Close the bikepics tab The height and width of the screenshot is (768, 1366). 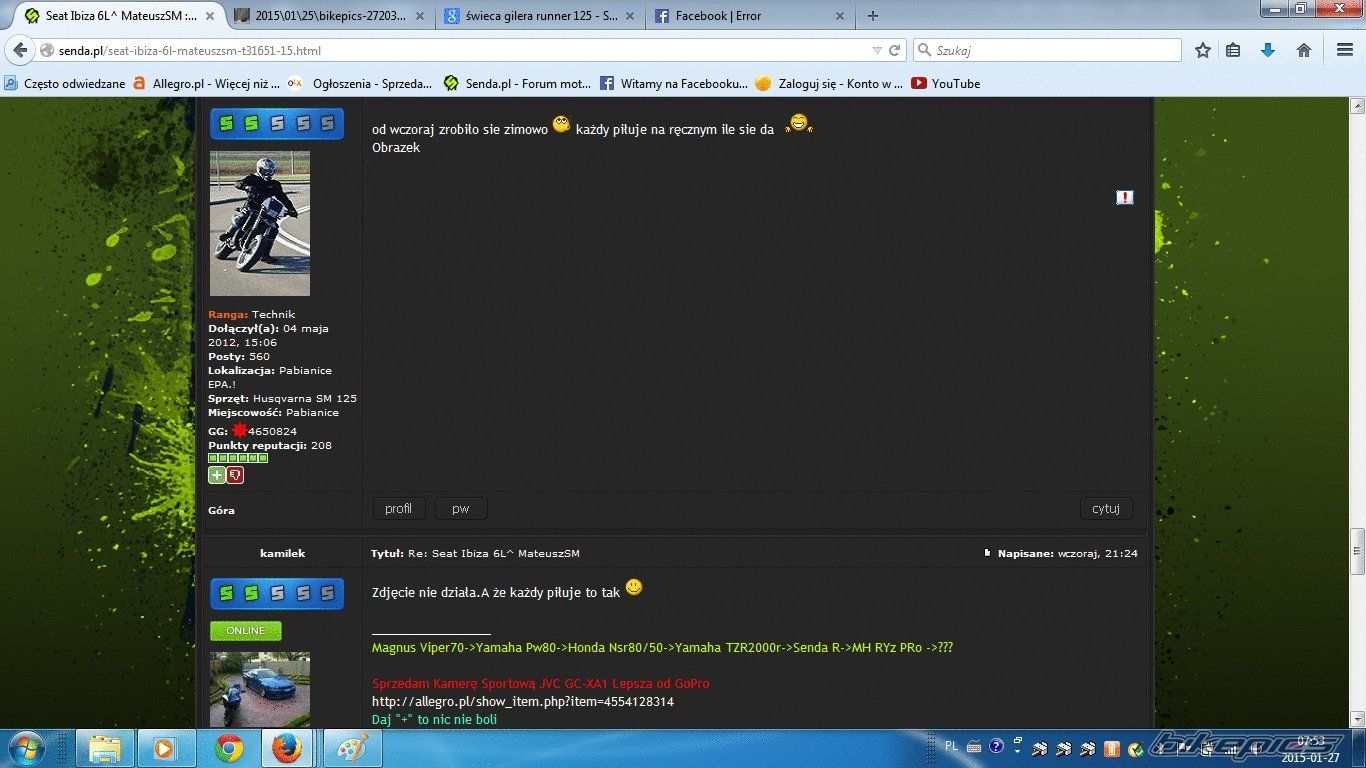420,16
